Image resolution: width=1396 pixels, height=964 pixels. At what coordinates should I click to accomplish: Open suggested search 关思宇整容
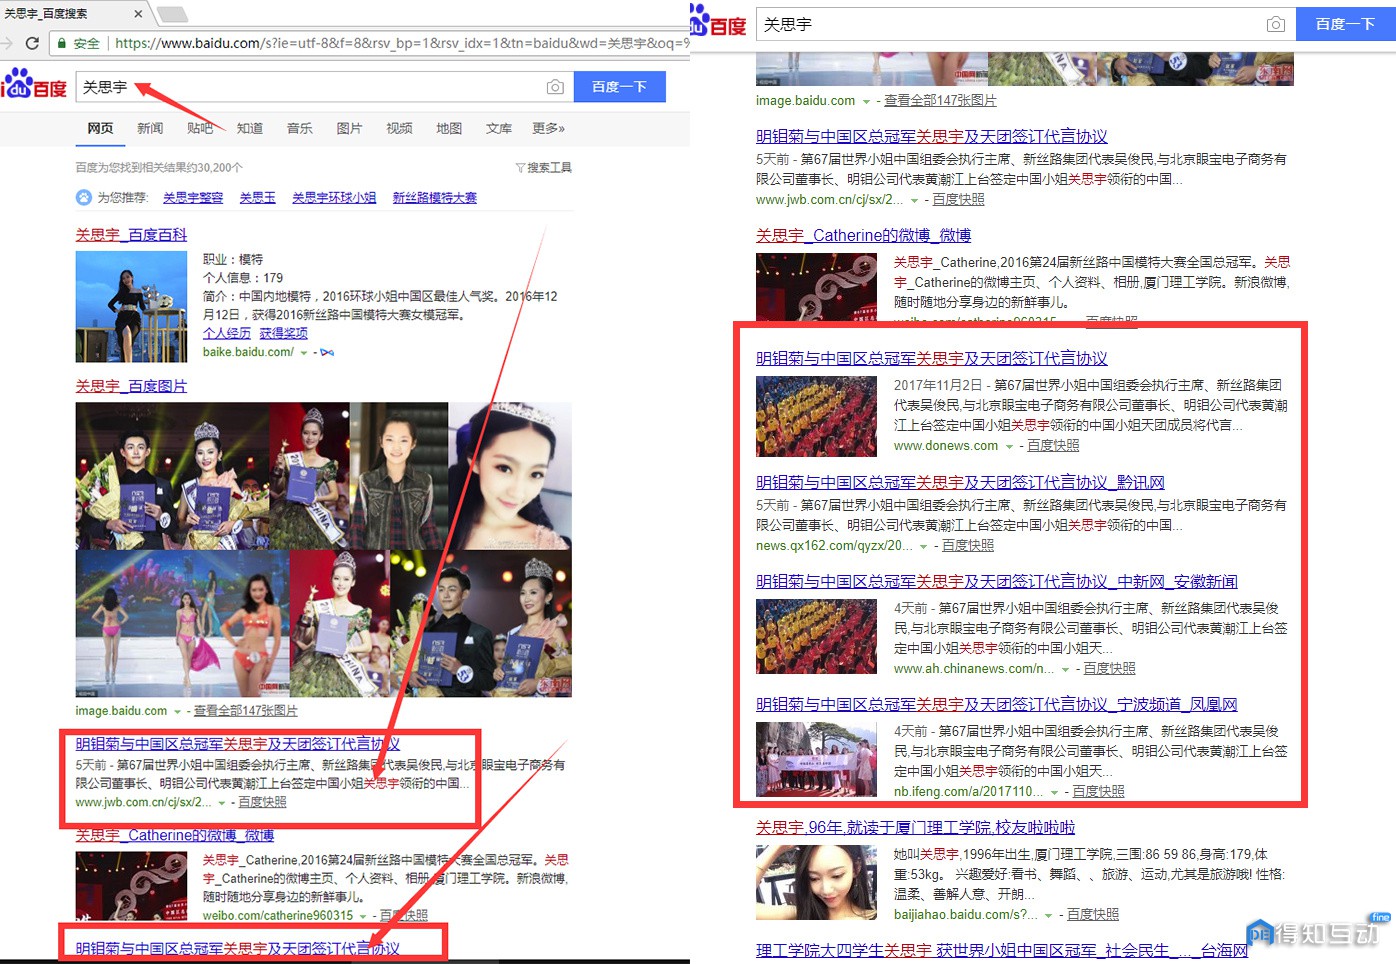(x=193, y=198)
